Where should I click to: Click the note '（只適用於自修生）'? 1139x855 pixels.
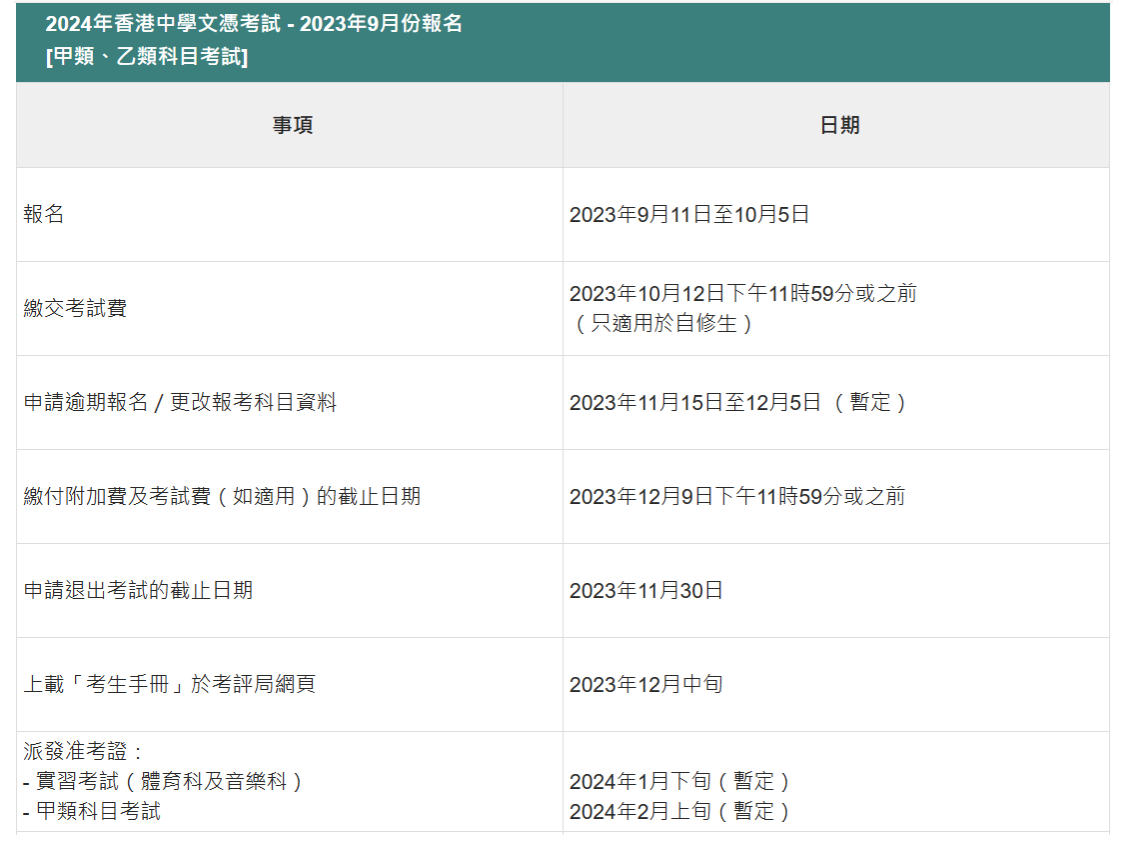click(663, 323)
